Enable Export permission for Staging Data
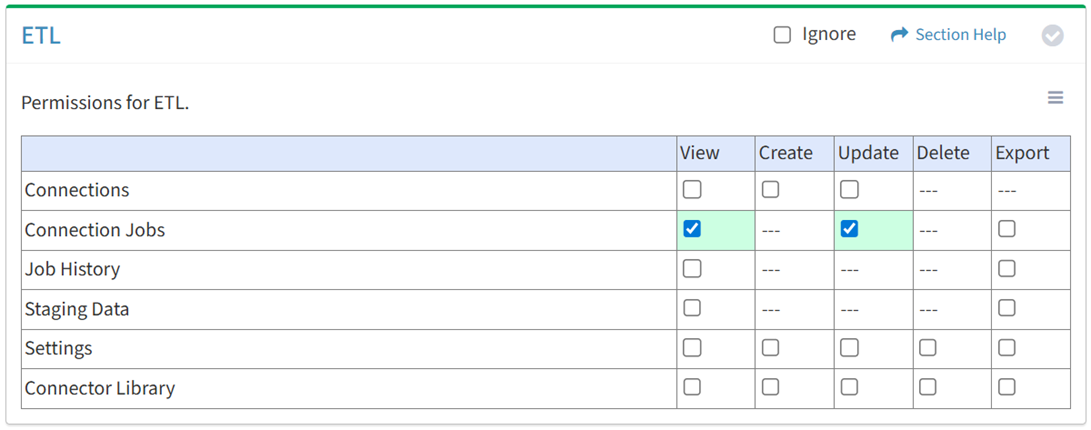This screenshot has width=1091, height=430. tap(1007, 308)
